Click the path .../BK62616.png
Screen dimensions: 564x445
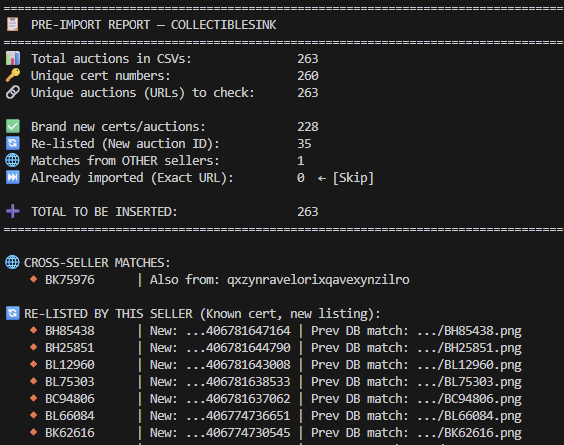coord(469,432)
